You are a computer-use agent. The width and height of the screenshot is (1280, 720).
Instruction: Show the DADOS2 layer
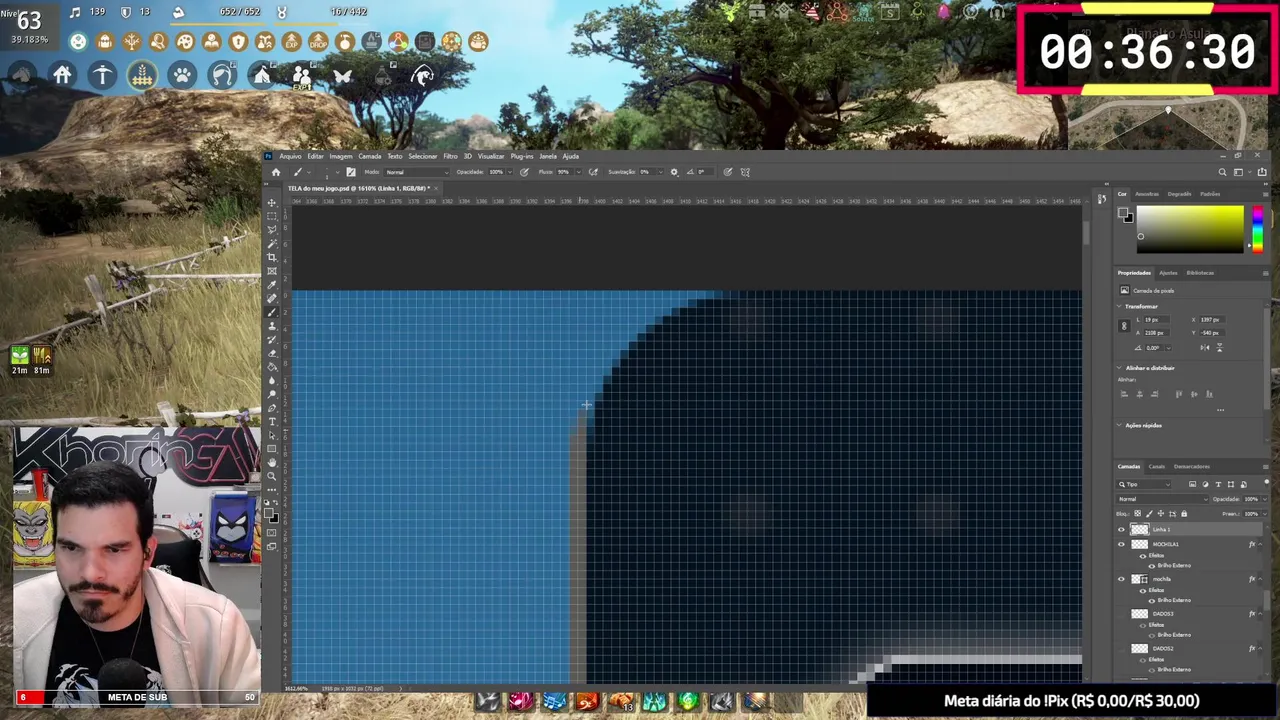click(1121, 649)
